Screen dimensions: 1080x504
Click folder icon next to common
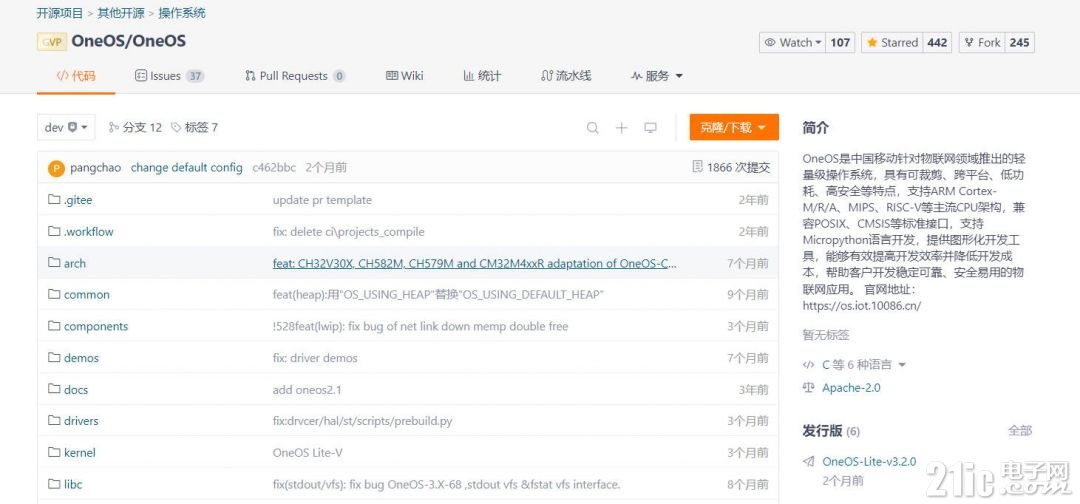tap(54, 294)
